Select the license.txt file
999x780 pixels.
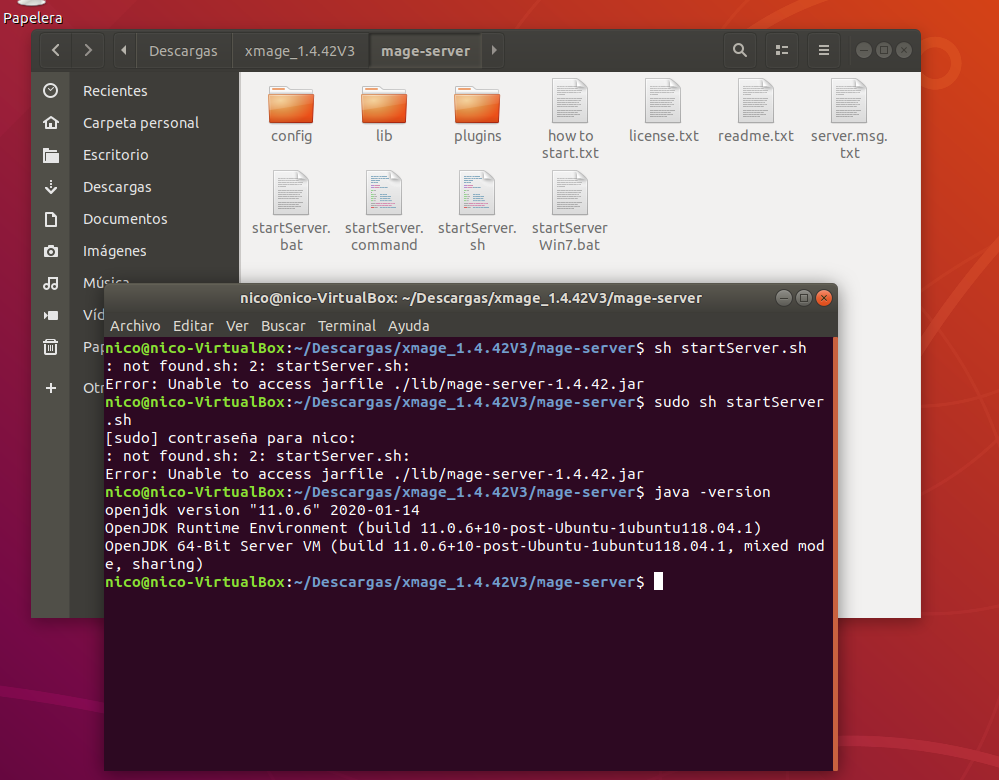pos(663,112)
